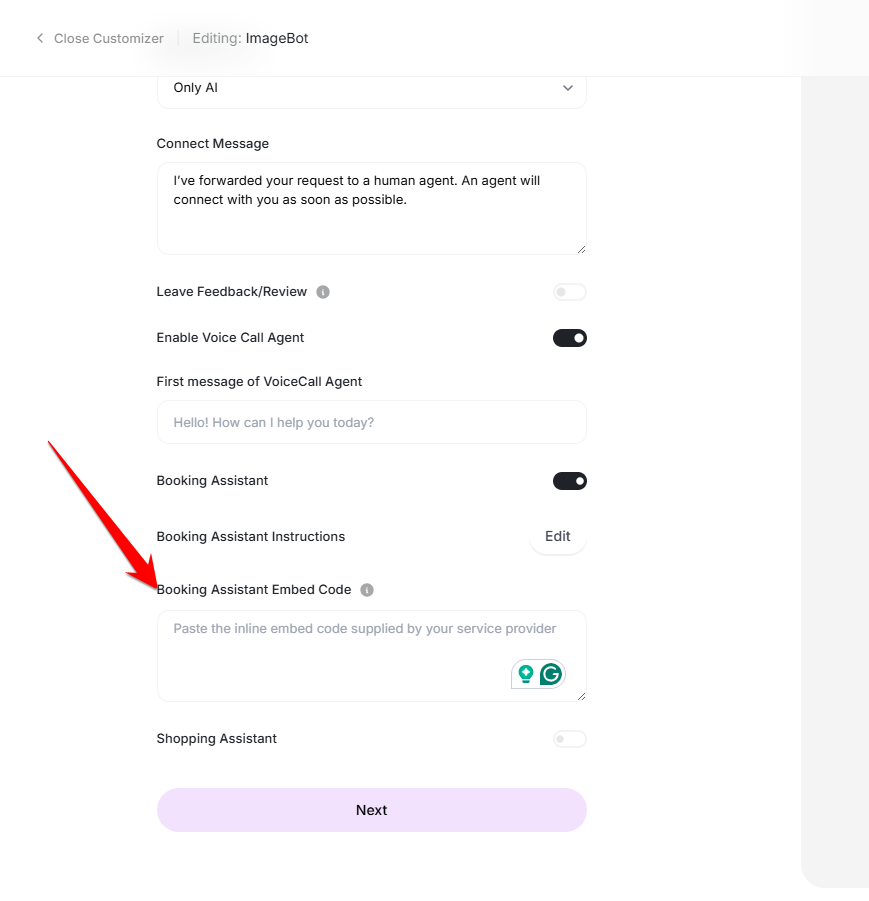The height and width of the screenshot is (901, 869).
Task: Click the chevron arrow in Only AI field
Action: [x=568, y=88]
